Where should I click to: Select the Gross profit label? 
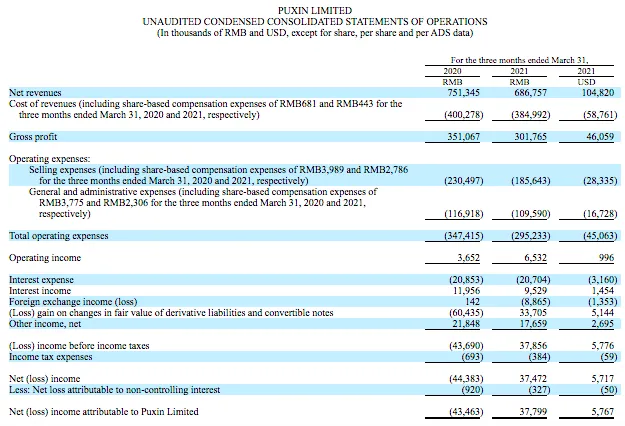[33, 137]
